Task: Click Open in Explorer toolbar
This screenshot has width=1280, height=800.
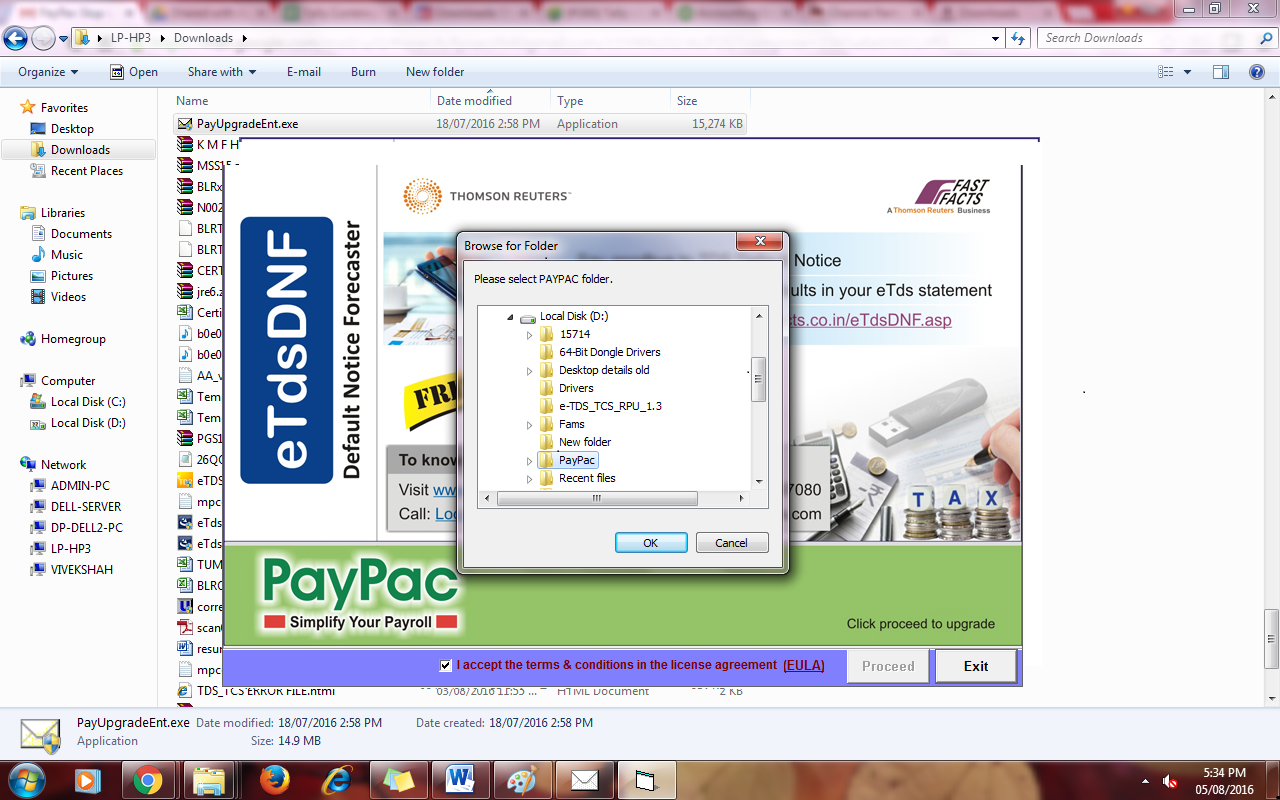Action: (134, 72)
